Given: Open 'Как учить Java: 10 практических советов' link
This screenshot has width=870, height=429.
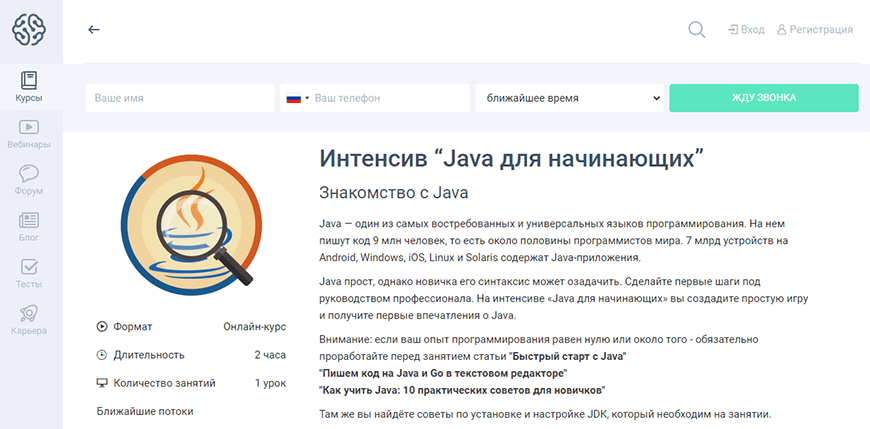Looking at the screenshot, I should [462, 390].
